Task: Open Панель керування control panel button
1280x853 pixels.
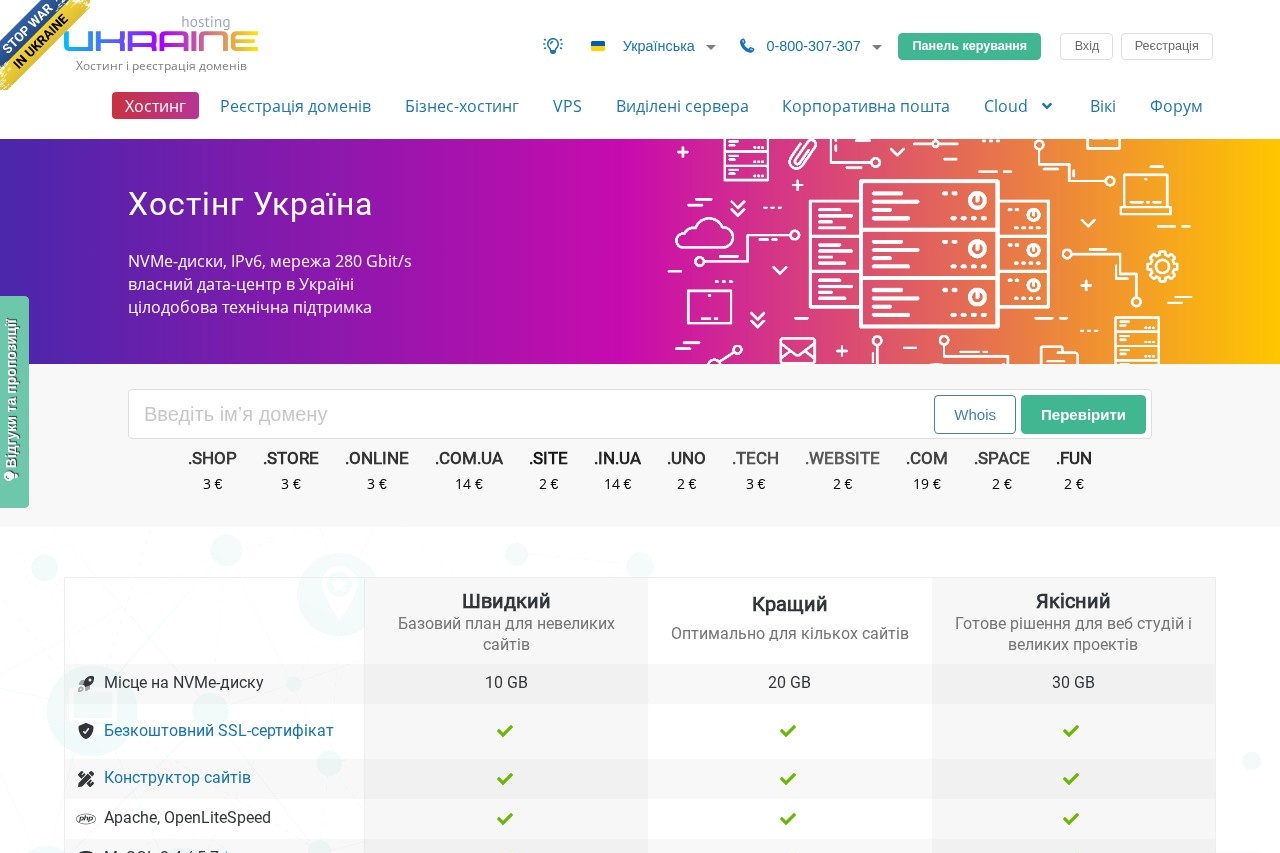Action: pyautogui.click(x=969, y=46)
